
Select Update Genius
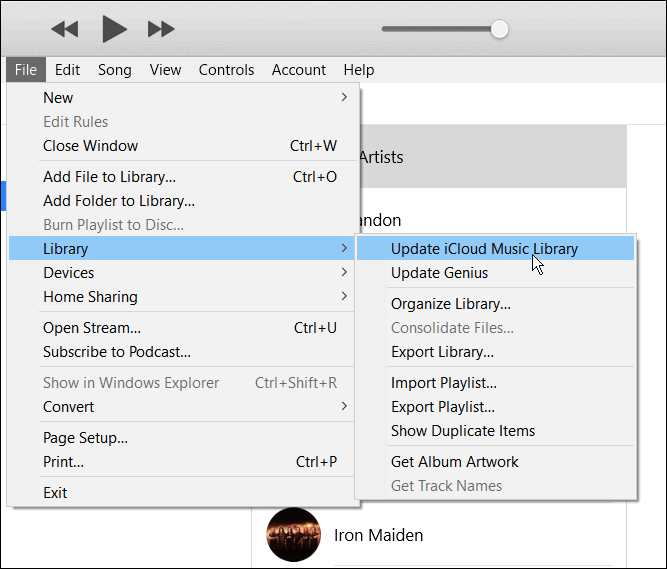click(496, 273)
